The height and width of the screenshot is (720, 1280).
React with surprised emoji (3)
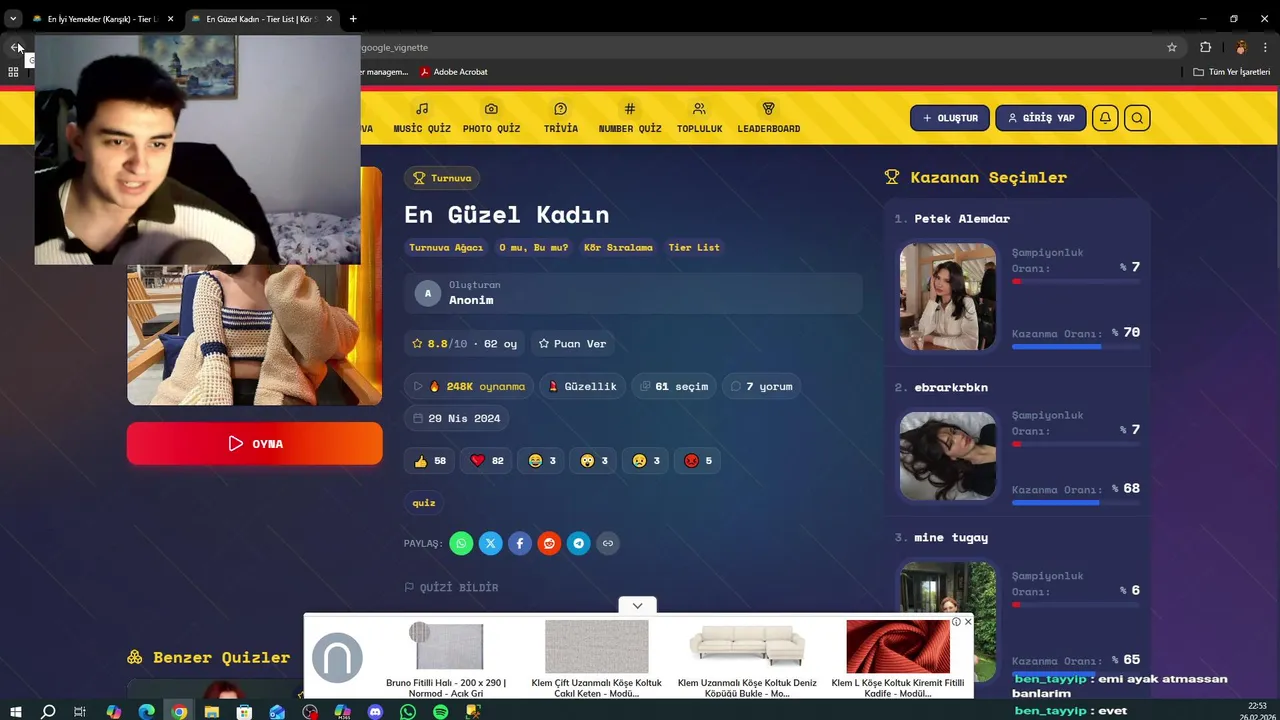594,460
